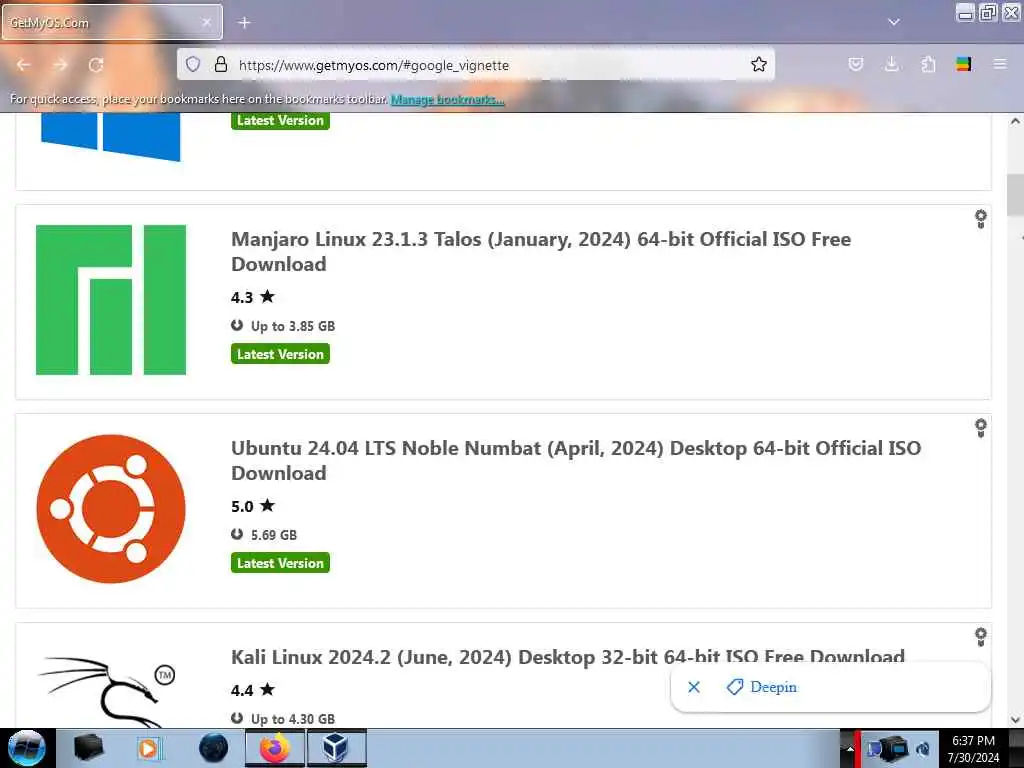Click the 'Up to 3.85 GB' size text
Image resolution: width=1024 pixels, height=768 pixels.
click(x=293, y=326)
